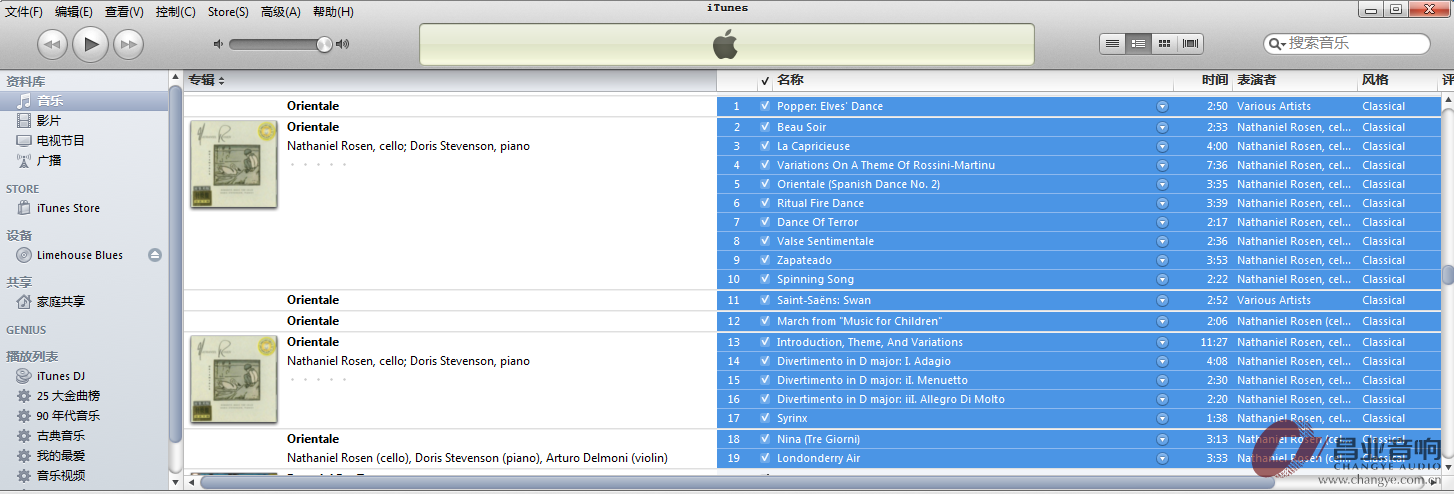Open dropdown arrow for Introduction, Theme, And Variations
The image size is (1454, 494).
(x=1162, y=342)
